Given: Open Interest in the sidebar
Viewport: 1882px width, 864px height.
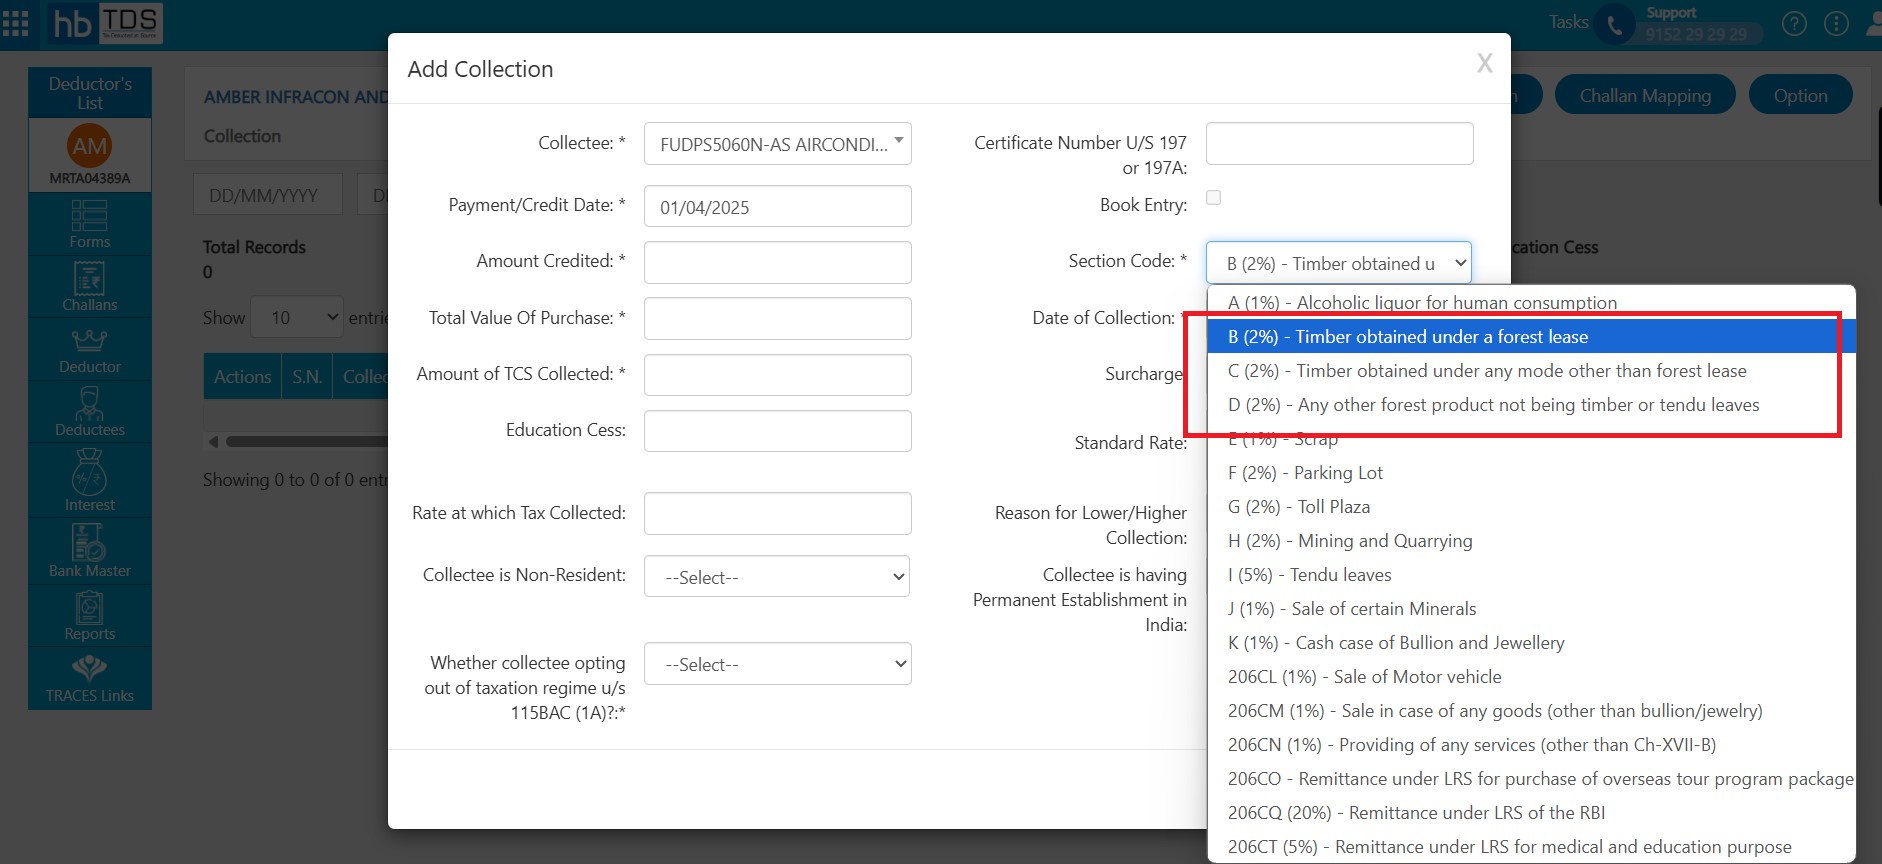Looking at the screenshot, I should coord(90,480).
